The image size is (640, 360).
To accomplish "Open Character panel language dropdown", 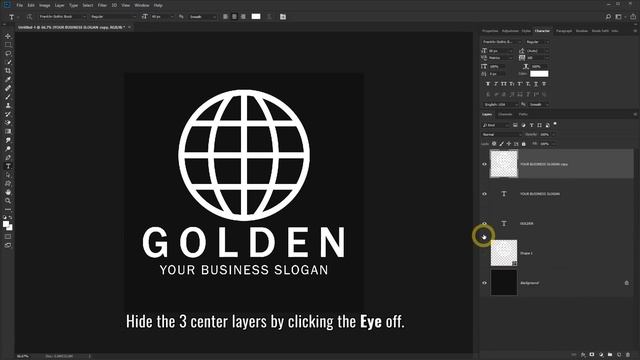I will coord(500,104).
